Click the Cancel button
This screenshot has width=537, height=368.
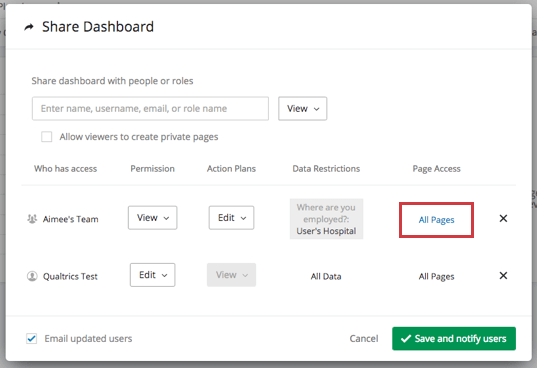click(x=364, y=339)
